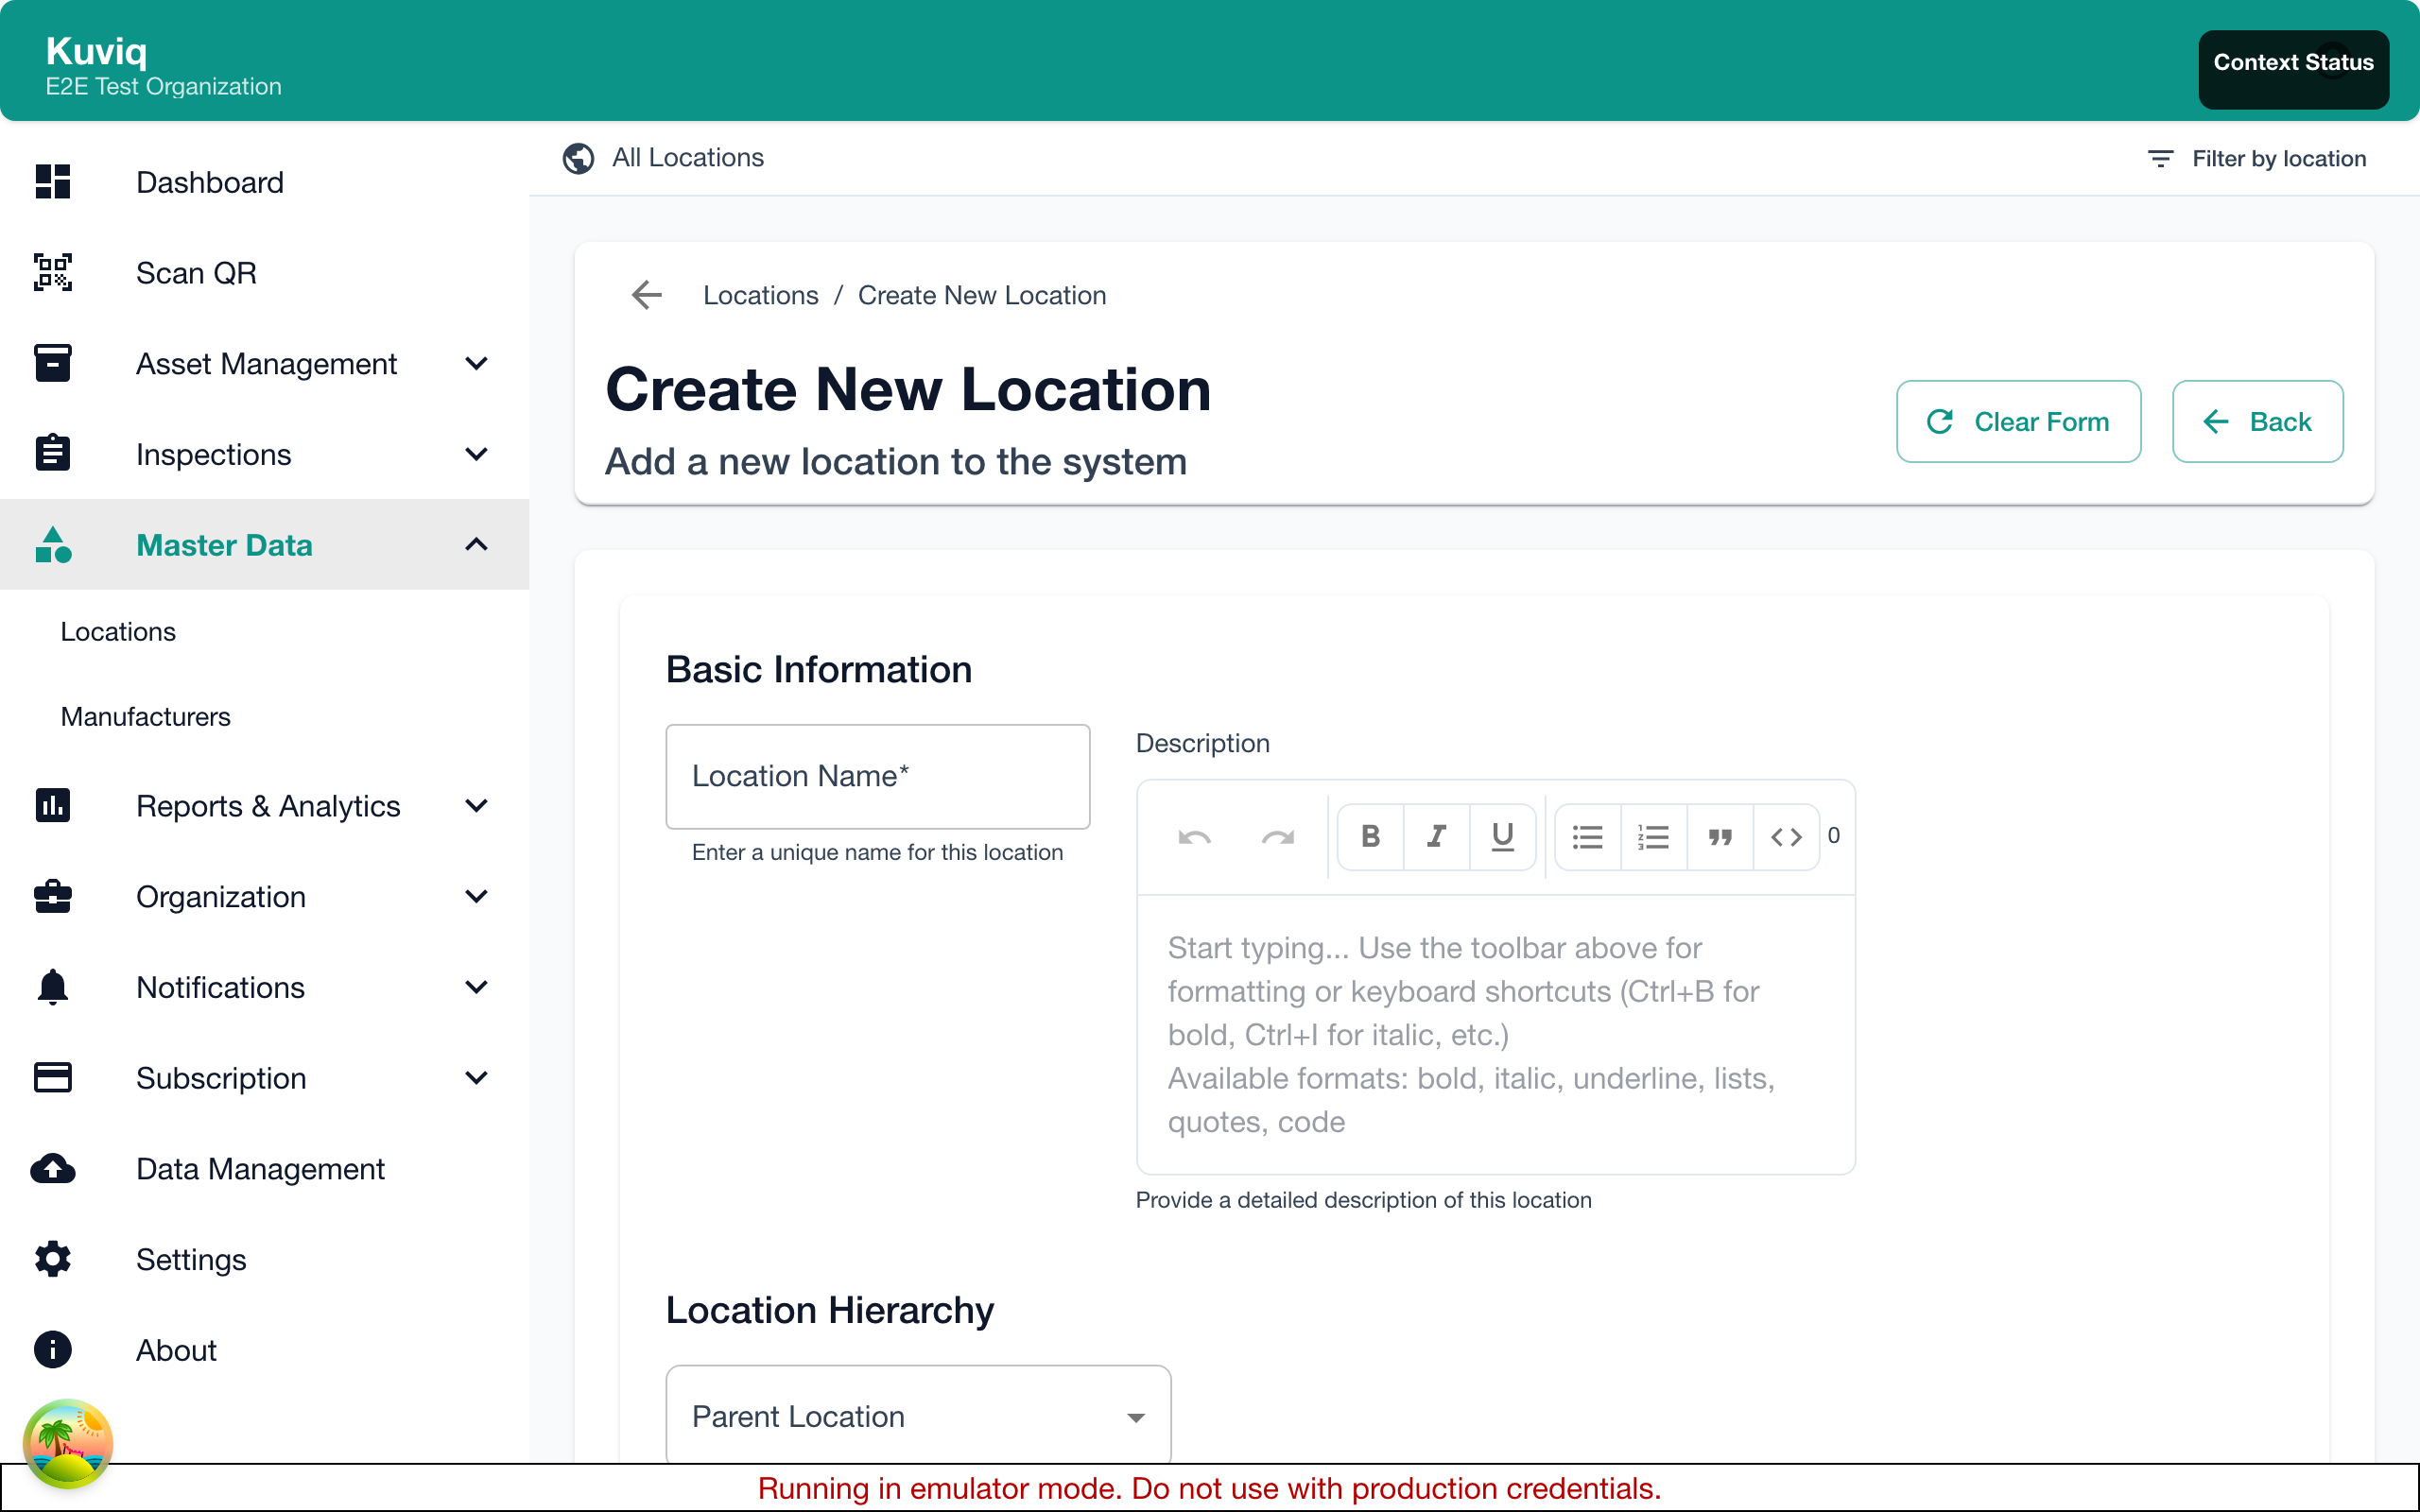Toggle bold formatting in description toolbar
This screenshot has height=1512, width=2420.
[1370, 836]
